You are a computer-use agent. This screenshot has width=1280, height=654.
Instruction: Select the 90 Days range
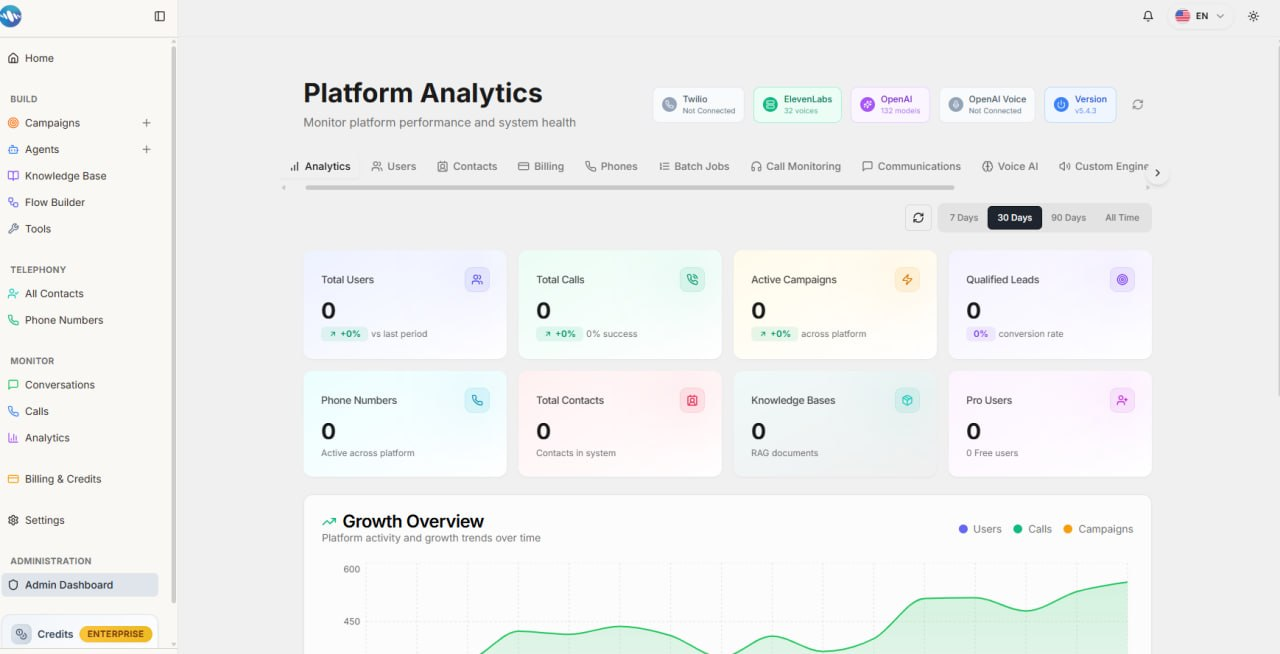click(1068, 217)
